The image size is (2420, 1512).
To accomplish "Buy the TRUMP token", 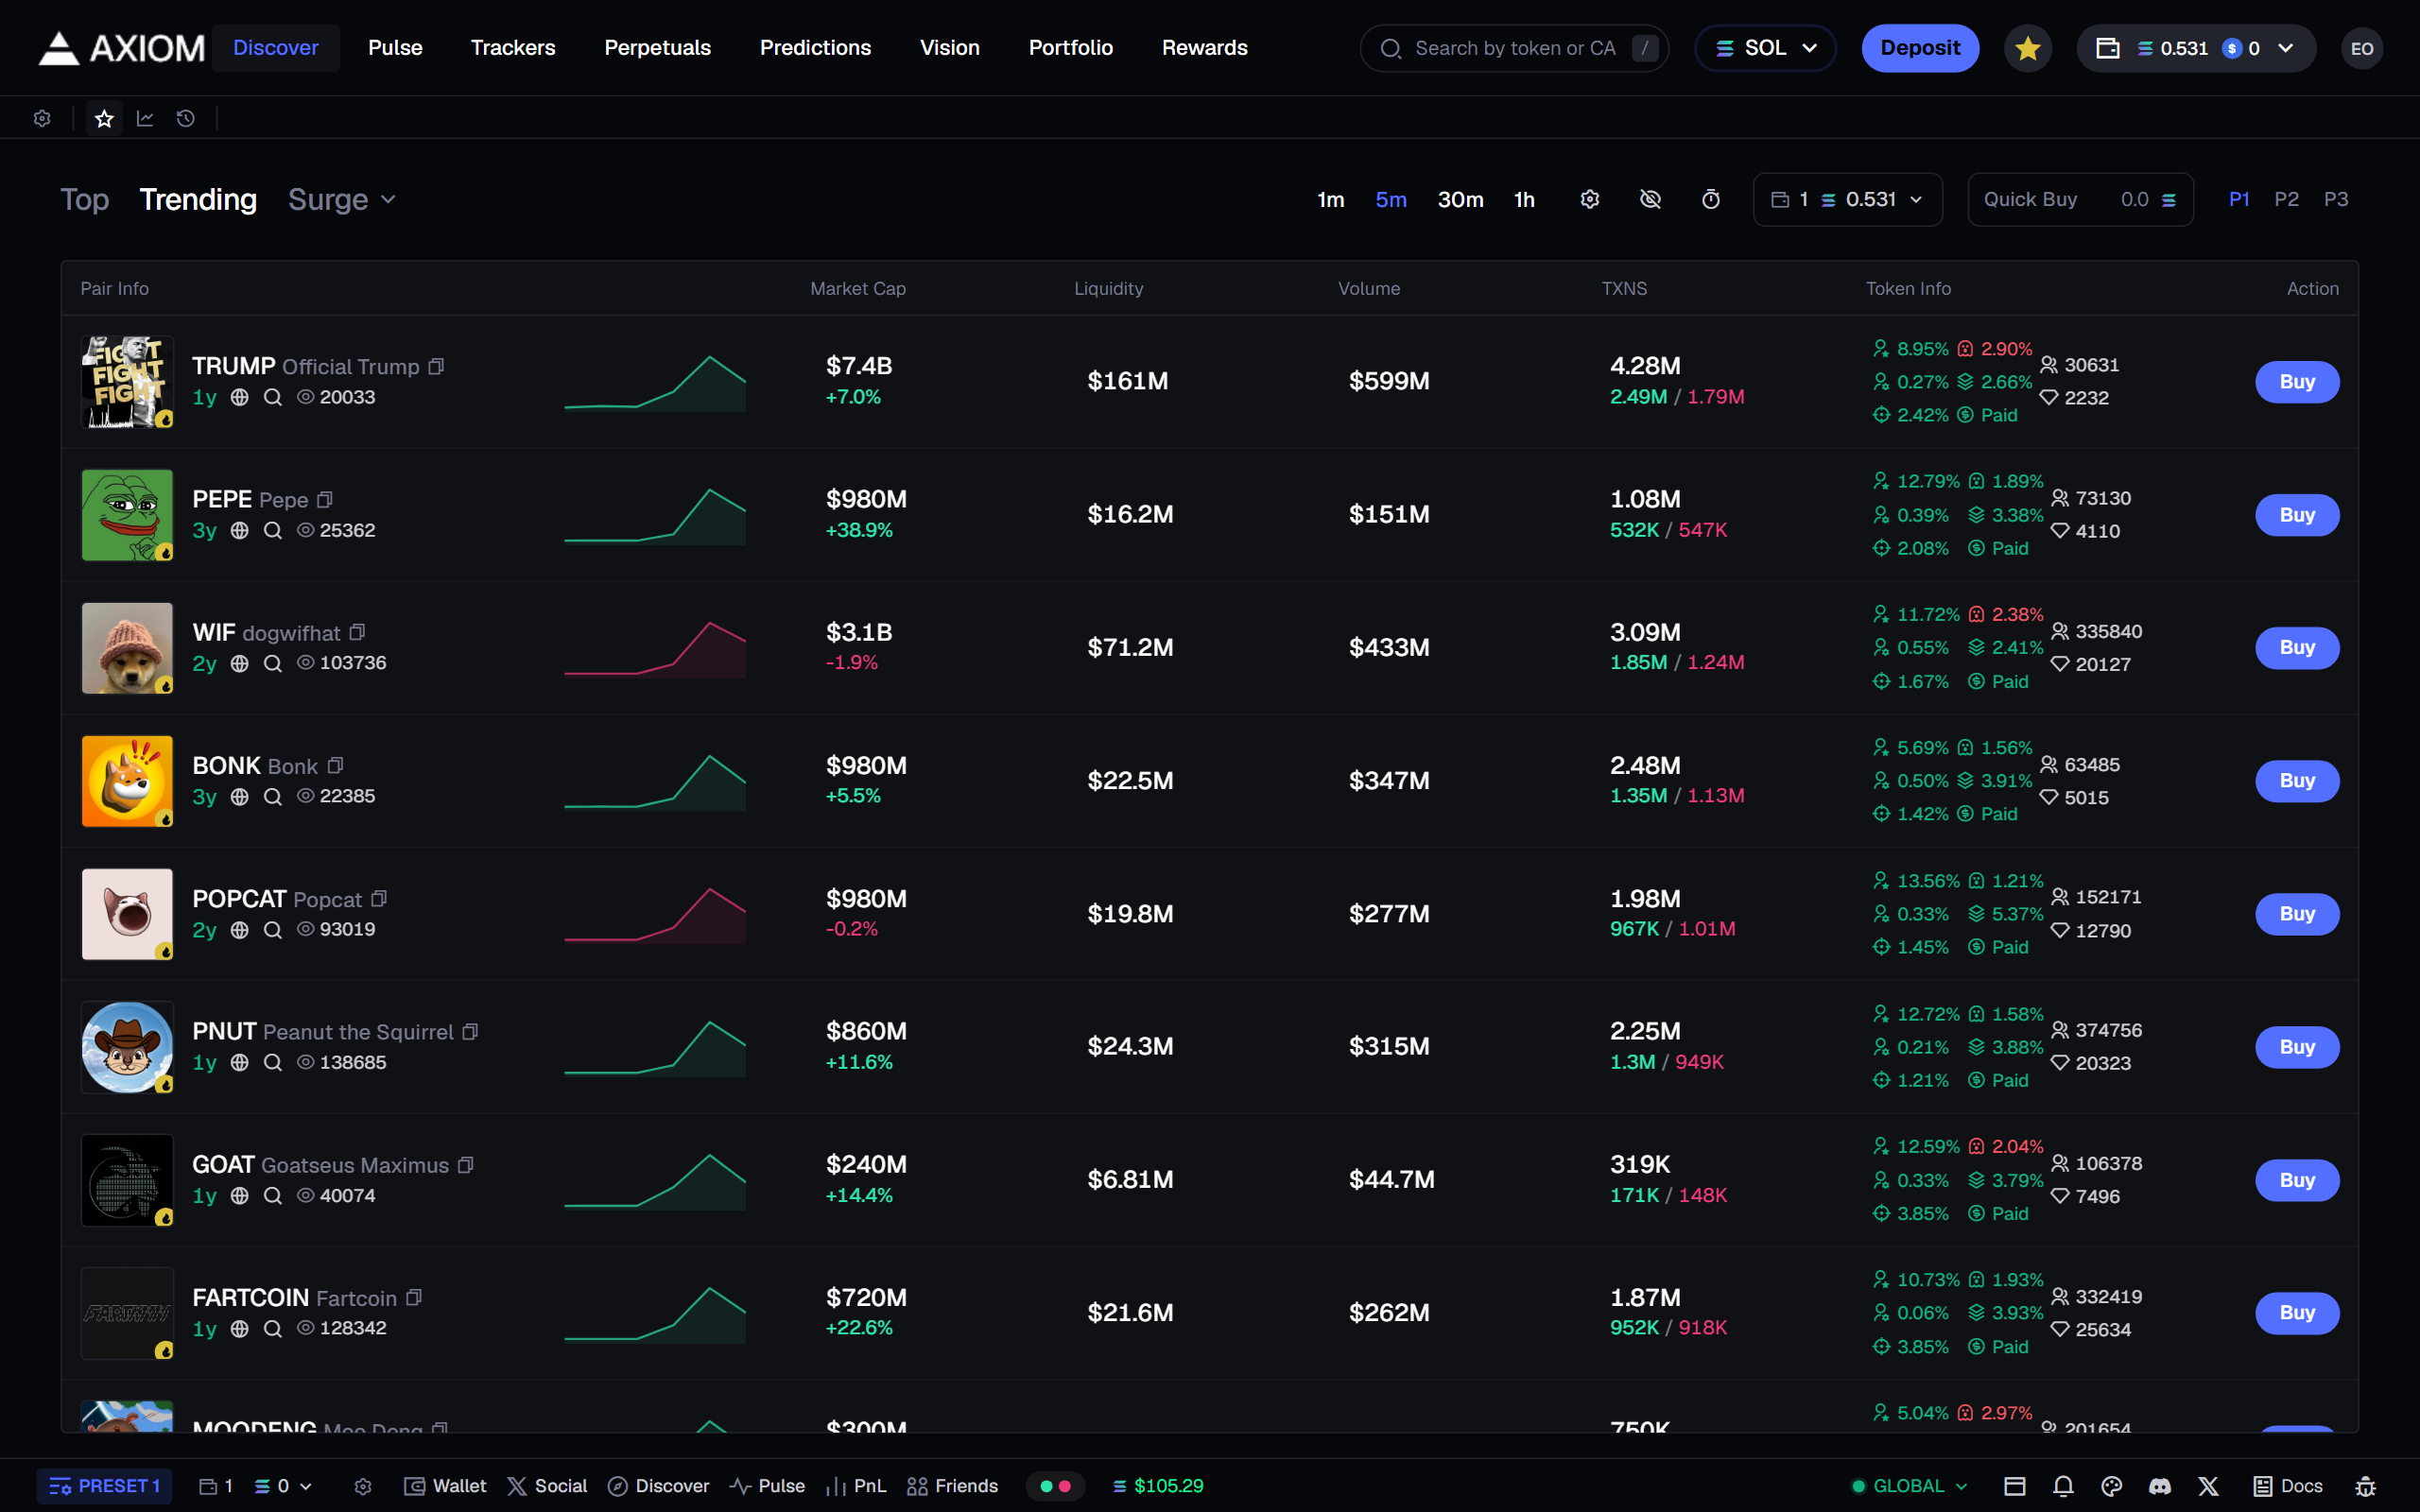I will (x=2297, y=382).
